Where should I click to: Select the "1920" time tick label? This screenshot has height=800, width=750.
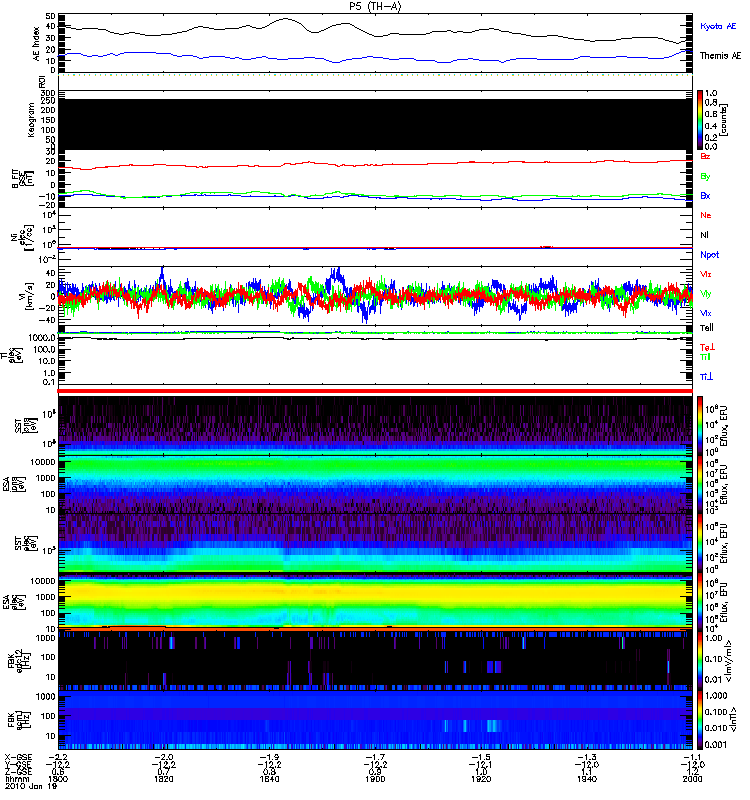click(482, 779)
